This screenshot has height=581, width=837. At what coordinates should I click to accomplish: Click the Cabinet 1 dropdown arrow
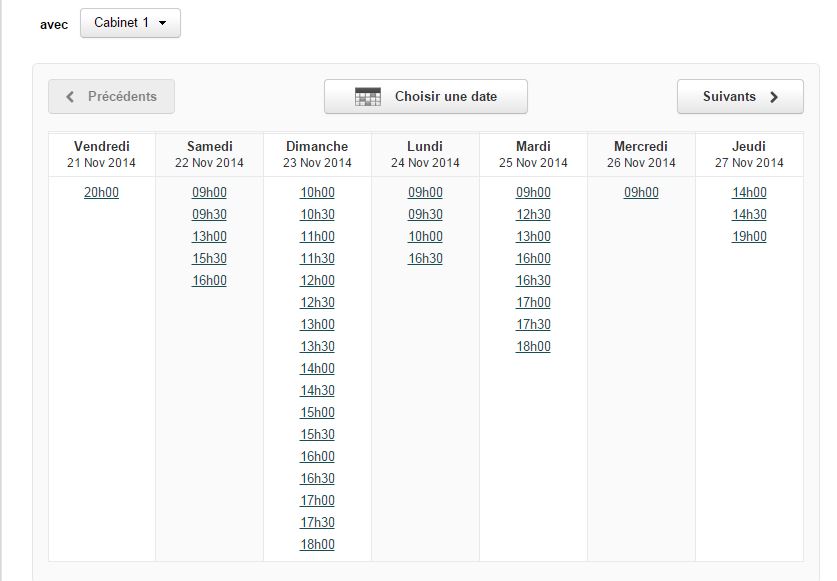[163, 23]
